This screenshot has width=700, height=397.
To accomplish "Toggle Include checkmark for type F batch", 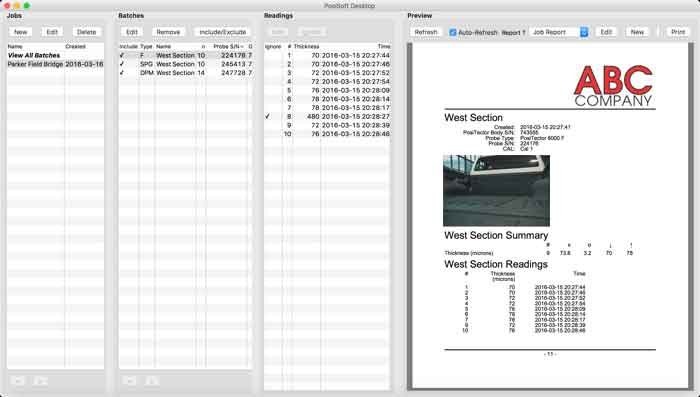I will [122, 55].
